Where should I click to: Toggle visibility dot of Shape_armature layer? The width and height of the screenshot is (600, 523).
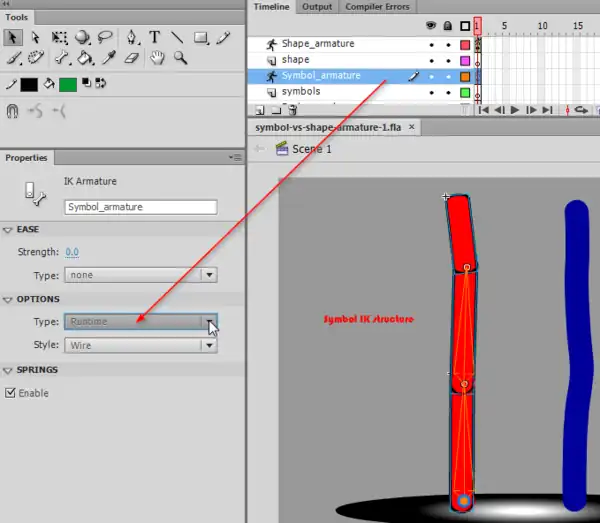click(432, 45)
